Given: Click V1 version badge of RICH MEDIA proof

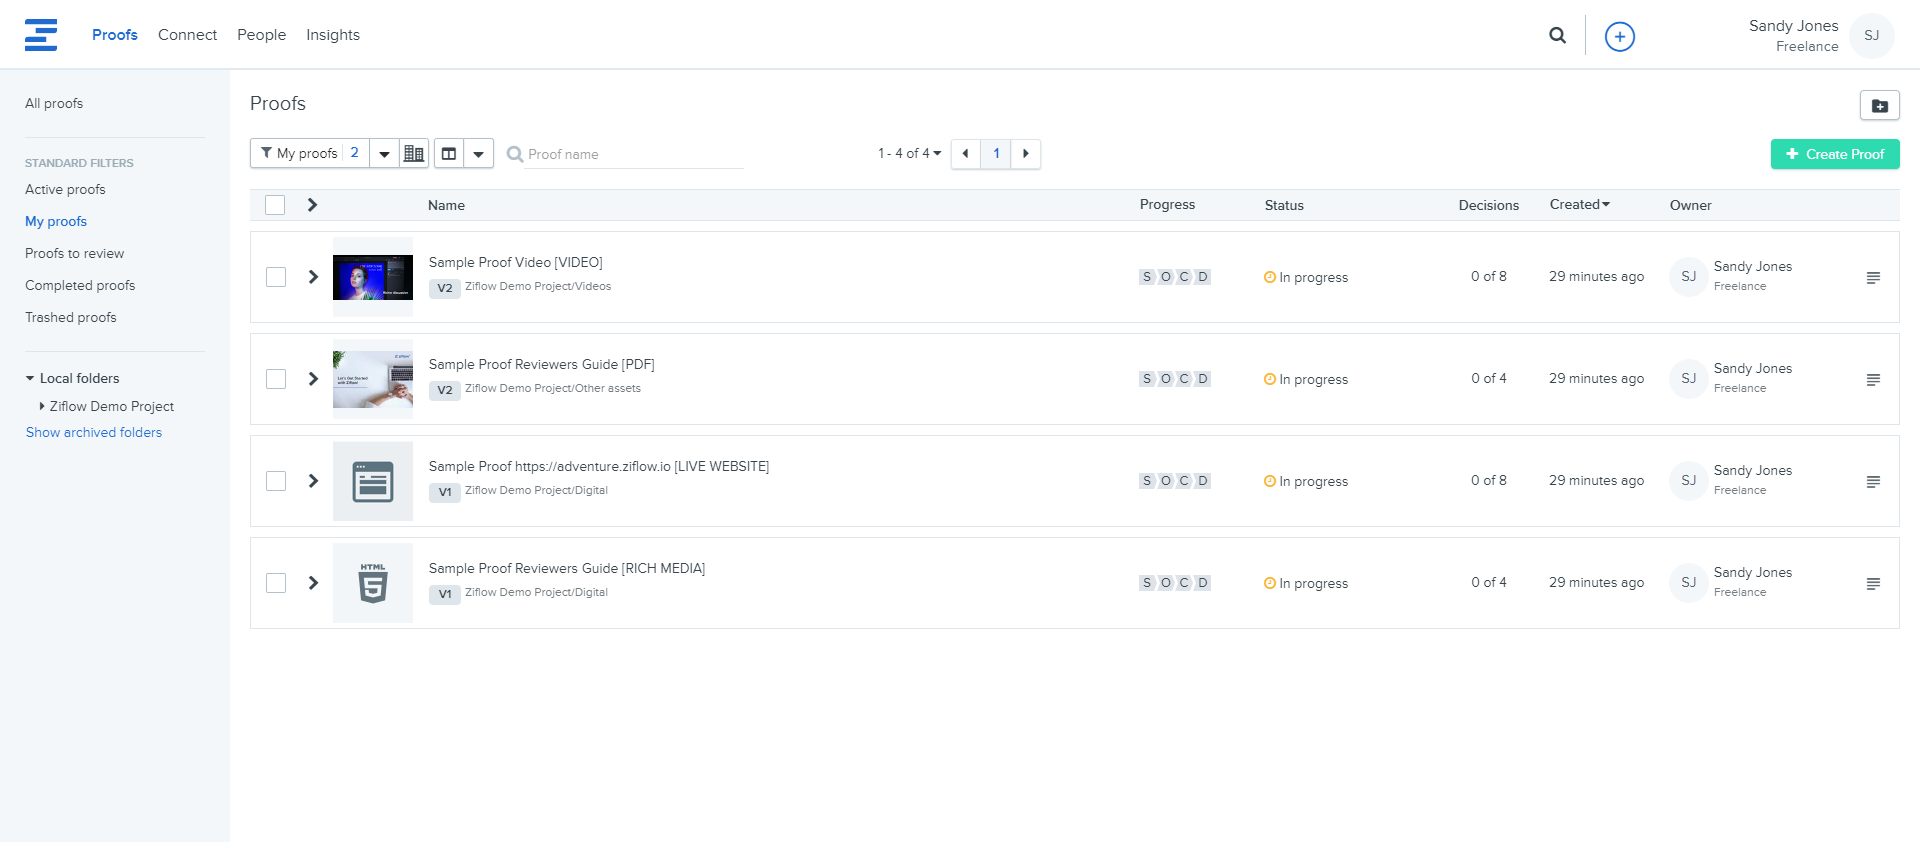Looking at the screenshot, I should 445,594.
